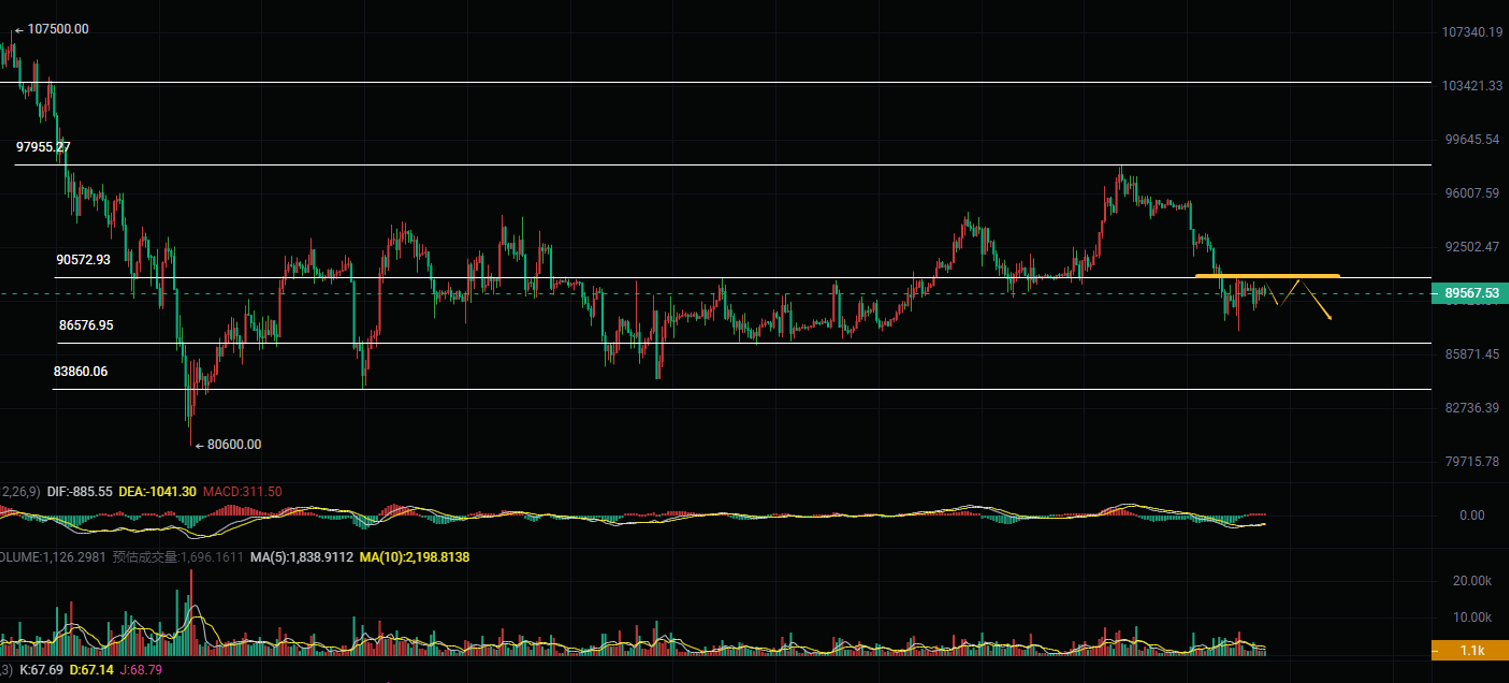Click the 80600.00 low price marker
This screenshot has height=683, width=1509.
coord(233,444)
